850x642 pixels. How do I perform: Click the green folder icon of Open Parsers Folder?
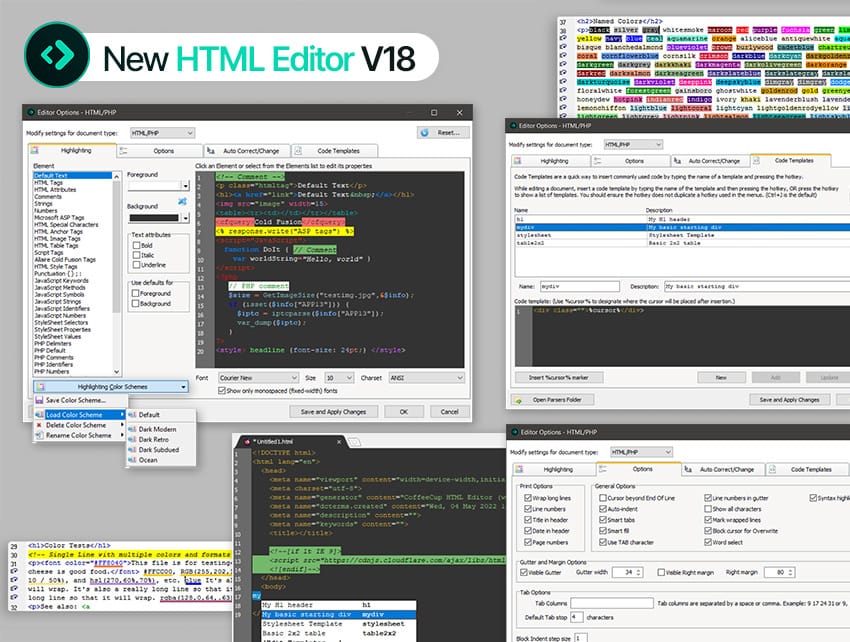click(x=519, y=400)
